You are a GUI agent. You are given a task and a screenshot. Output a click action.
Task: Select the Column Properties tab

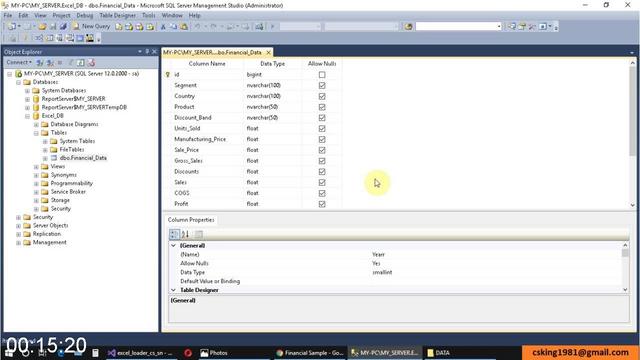tap(191, 220)
